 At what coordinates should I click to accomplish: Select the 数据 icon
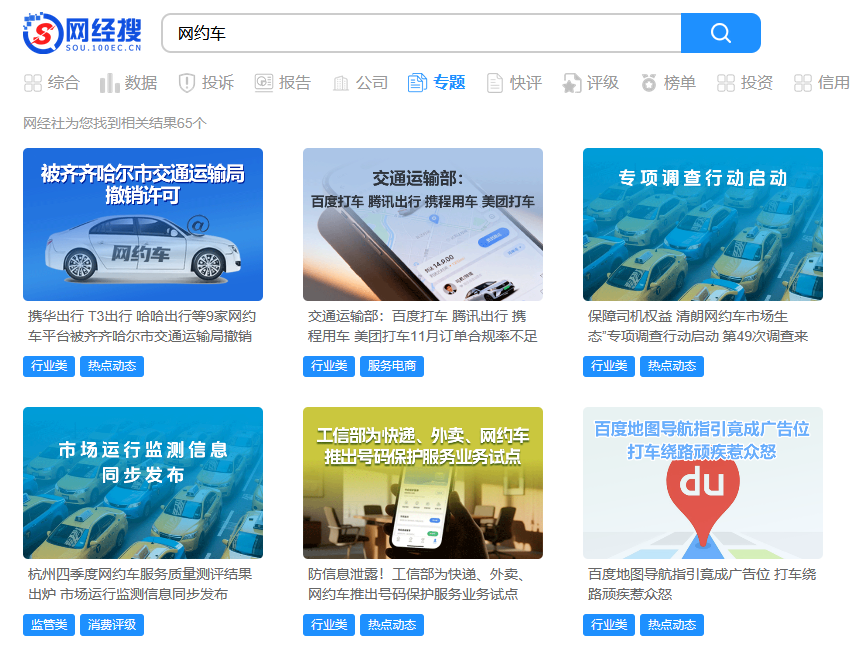108,84
